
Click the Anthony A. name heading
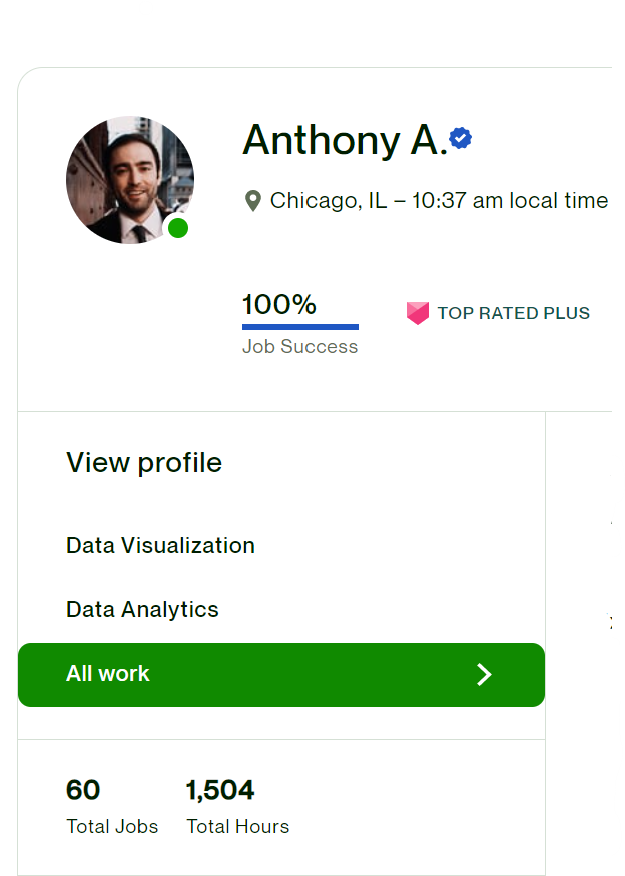coord(342,141)
